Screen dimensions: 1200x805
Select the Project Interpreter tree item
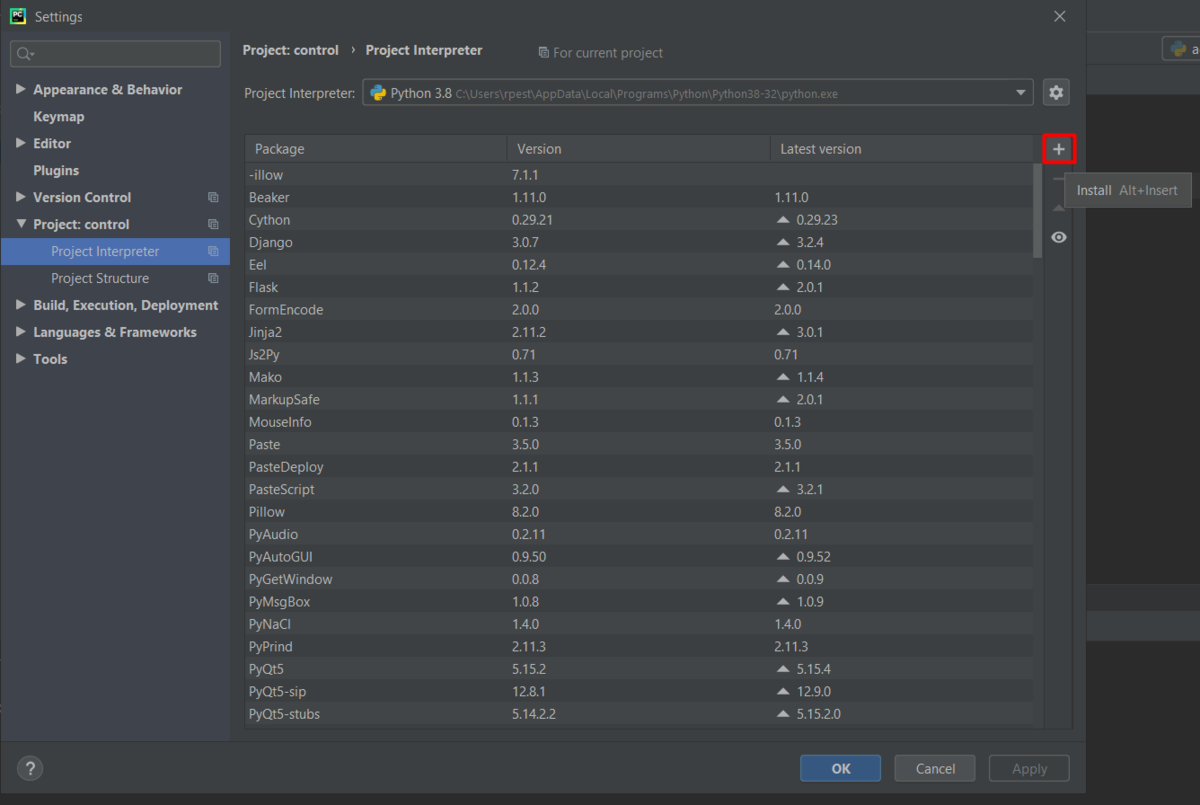[x=115, y=252]
